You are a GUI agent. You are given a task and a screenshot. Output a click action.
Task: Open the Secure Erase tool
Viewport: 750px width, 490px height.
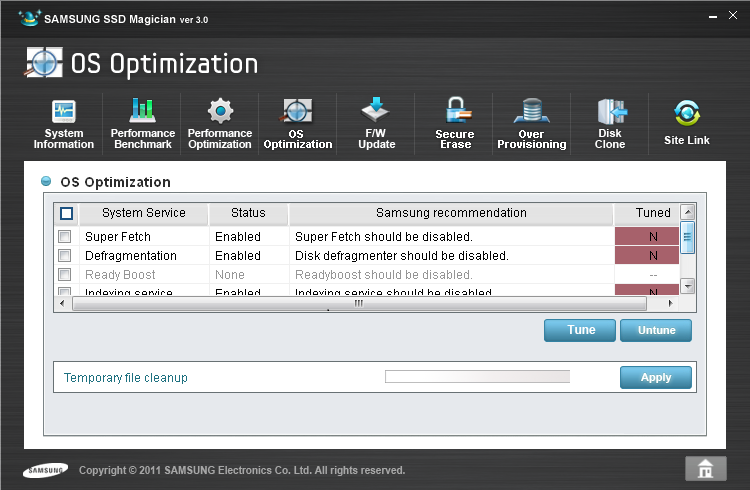pos(454,124)
